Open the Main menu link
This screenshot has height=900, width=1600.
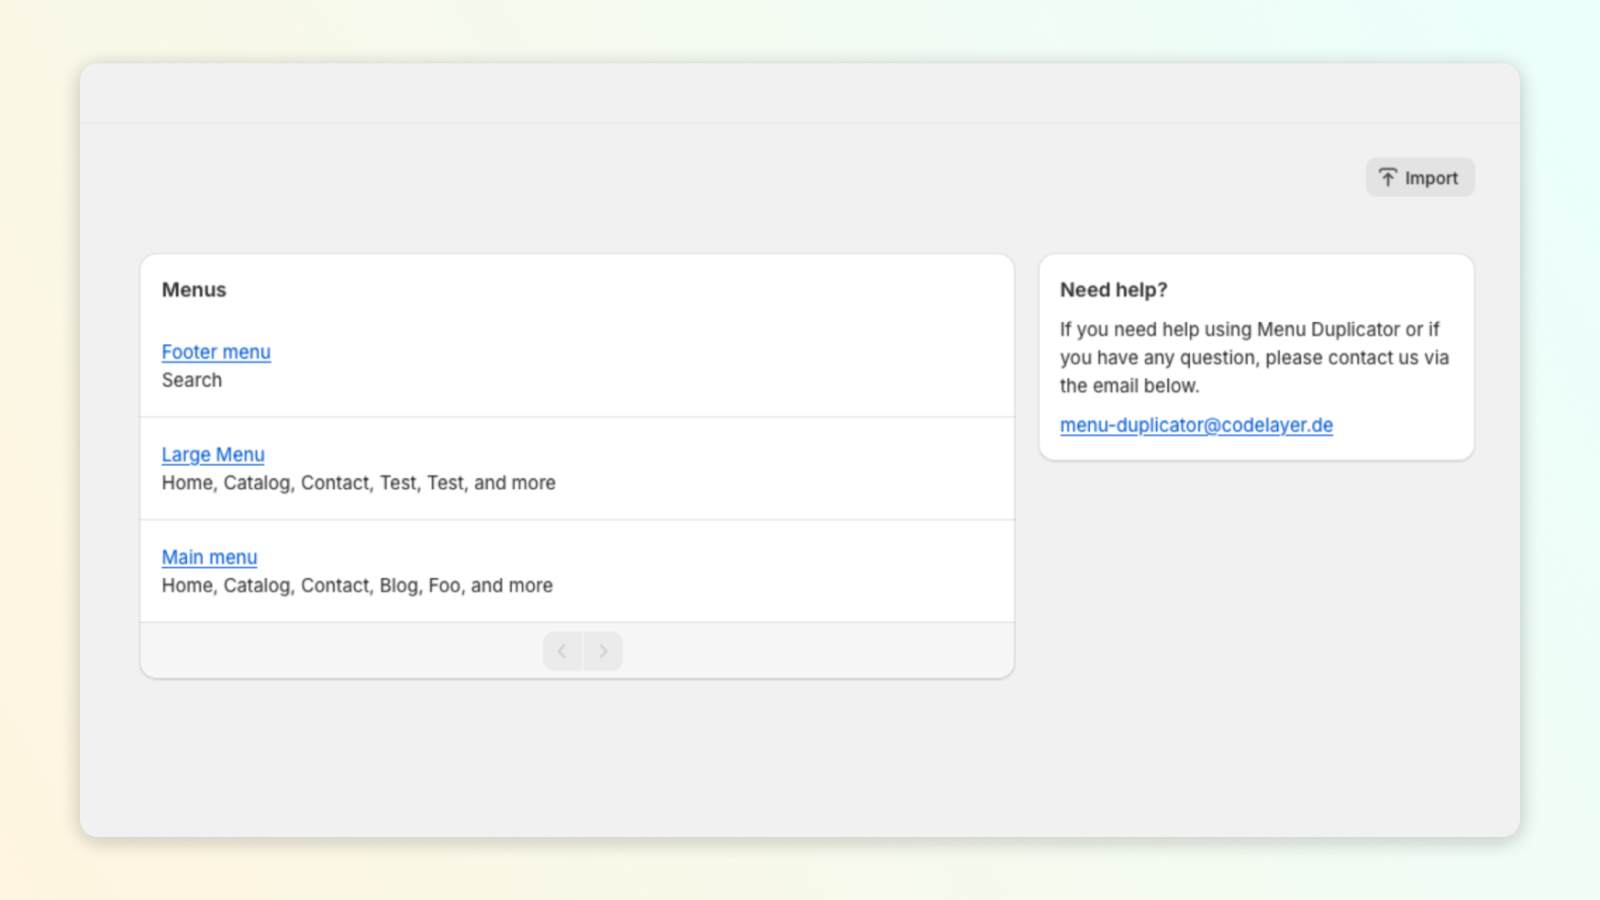click(208, 556)
